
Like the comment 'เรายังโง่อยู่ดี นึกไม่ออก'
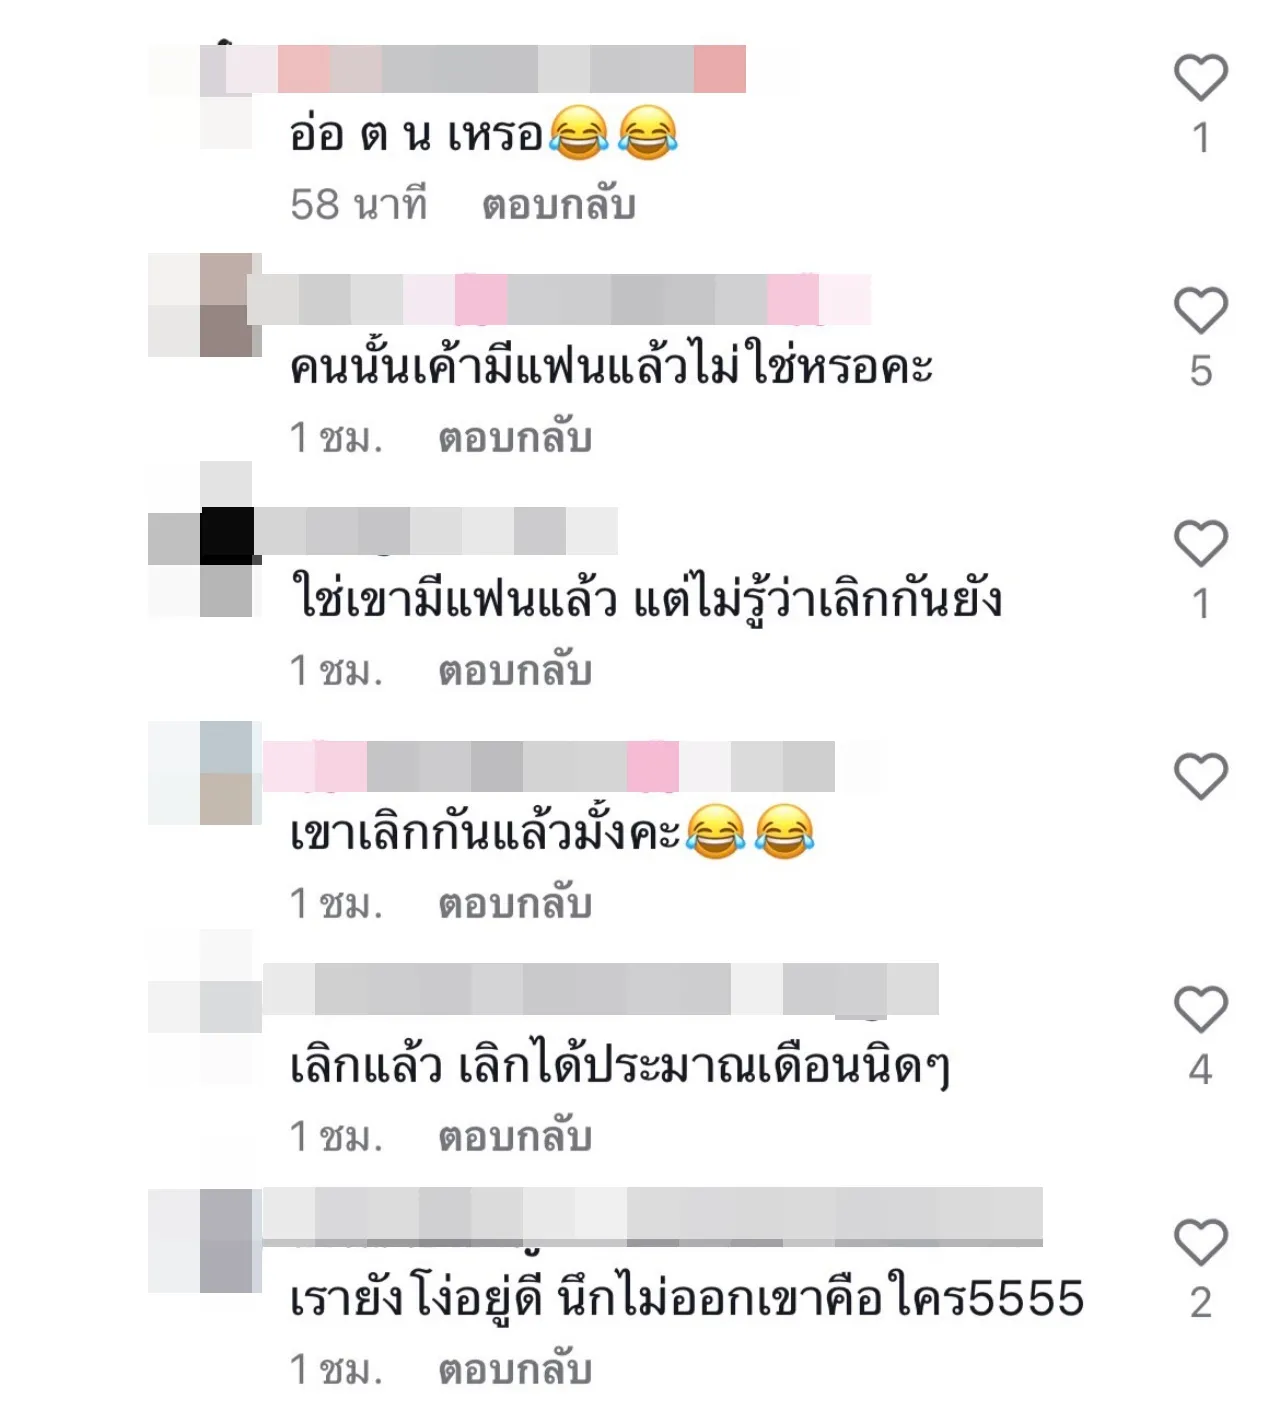[1200, 1243]
